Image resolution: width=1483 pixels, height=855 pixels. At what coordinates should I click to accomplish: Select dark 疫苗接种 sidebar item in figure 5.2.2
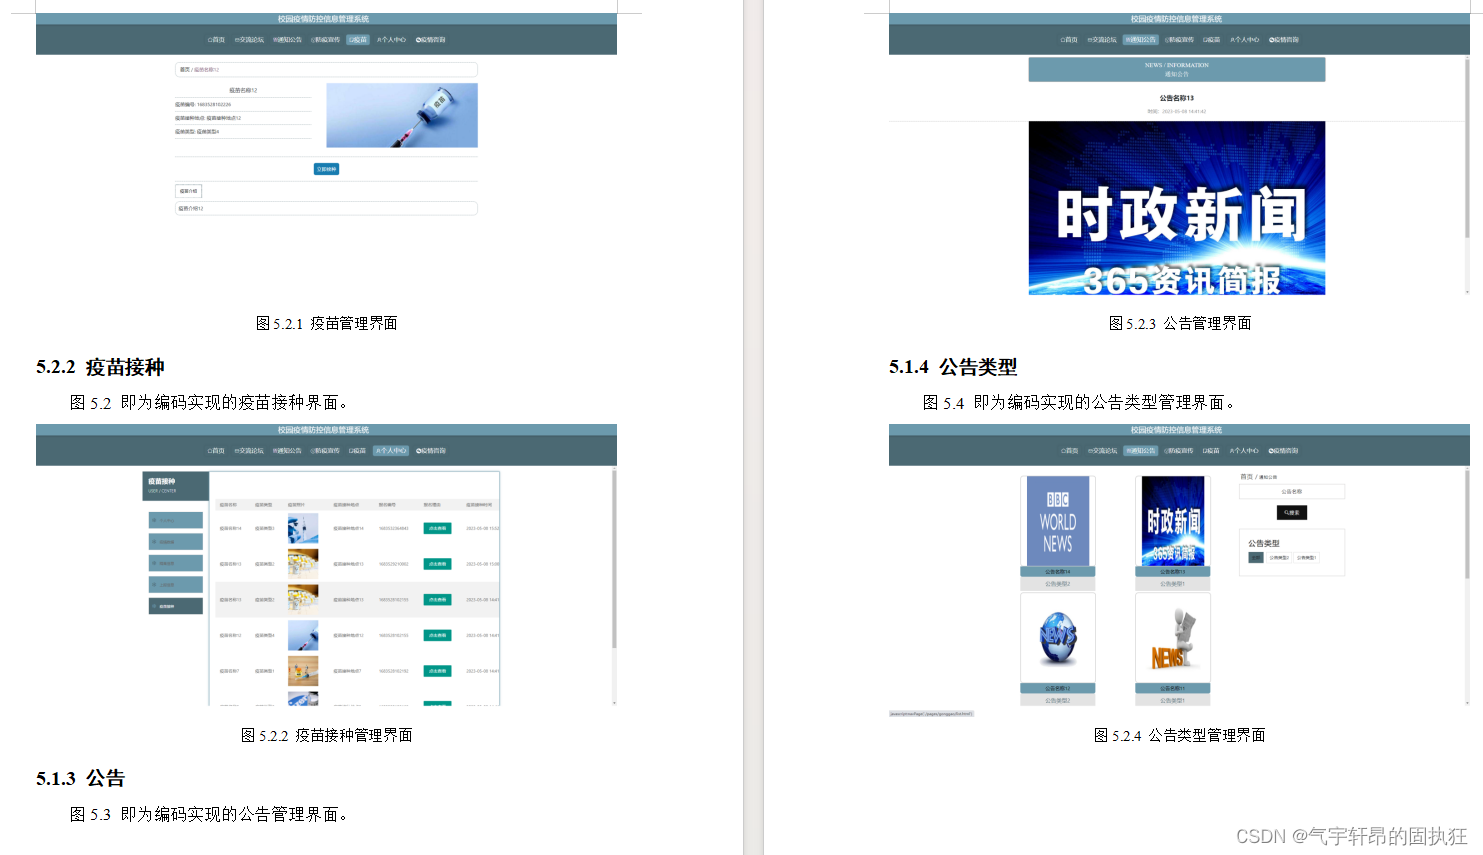[x=176, y=606]
